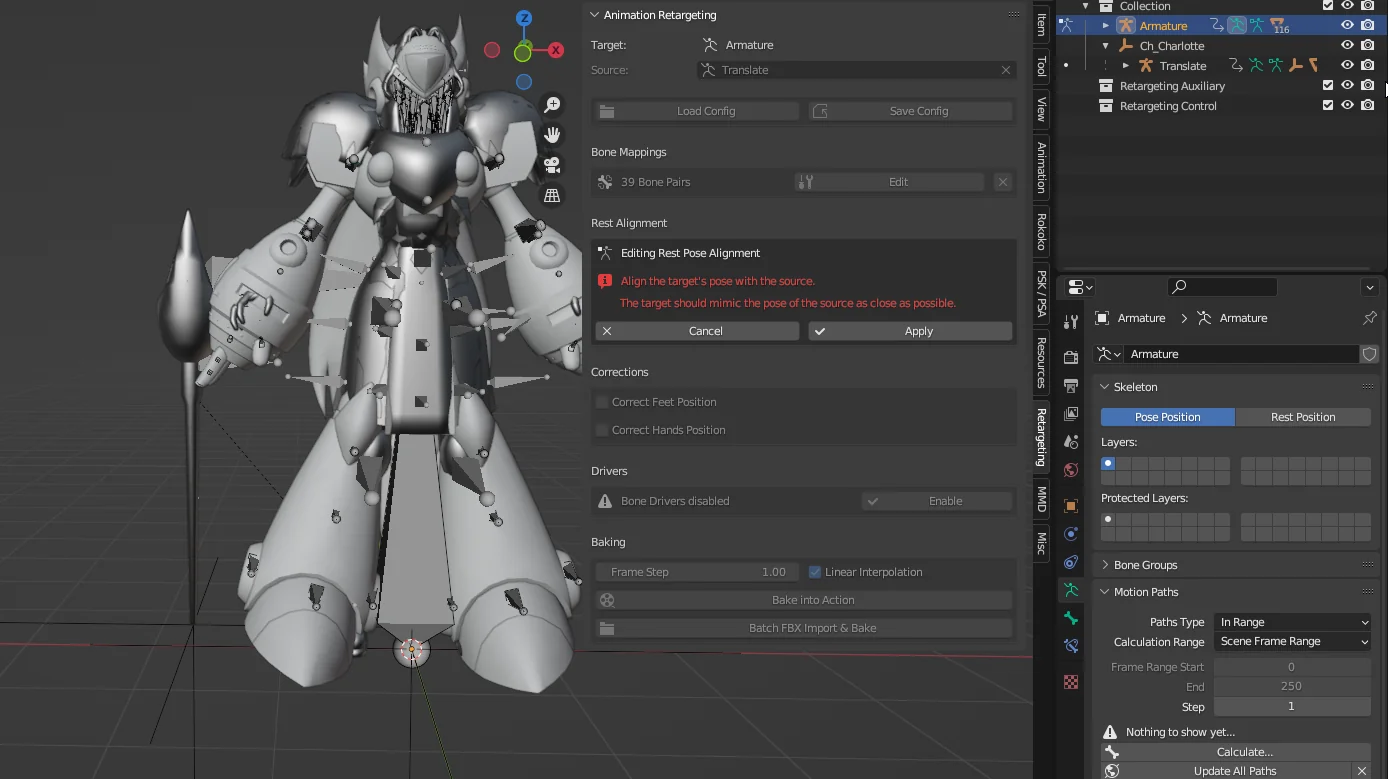Open the Tool properties tab icon
The width and height of the screenshot is (1388, 779).
1071,322
